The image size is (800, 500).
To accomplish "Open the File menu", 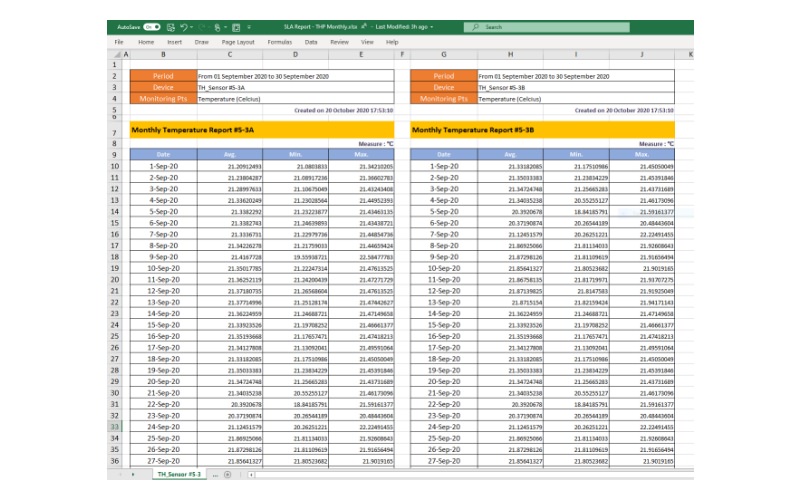I will [x=119, y=42].
